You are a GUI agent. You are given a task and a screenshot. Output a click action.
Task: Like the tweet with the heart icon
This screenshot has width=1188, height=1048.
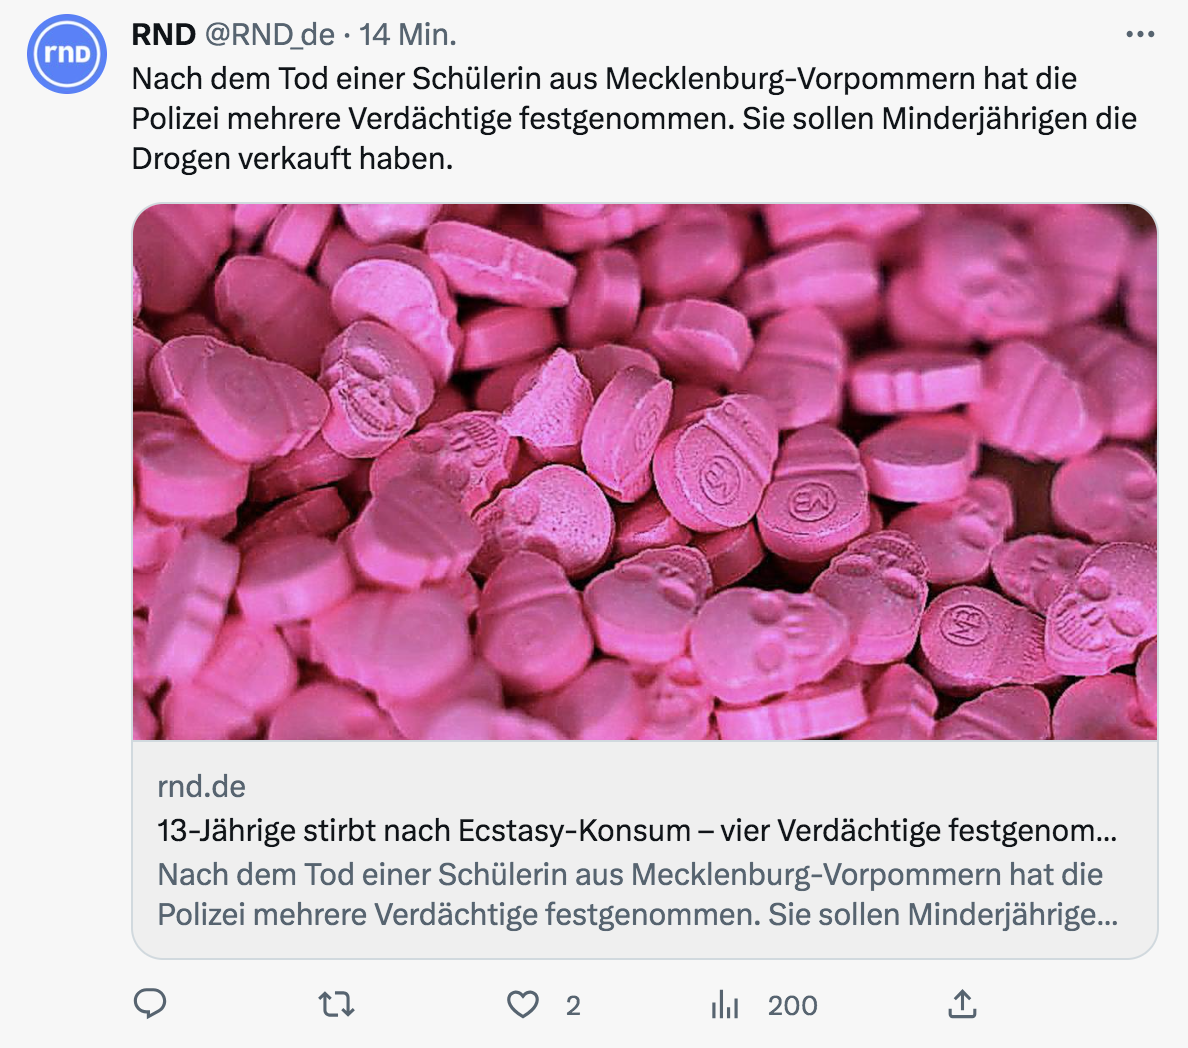coord(523,1004)
